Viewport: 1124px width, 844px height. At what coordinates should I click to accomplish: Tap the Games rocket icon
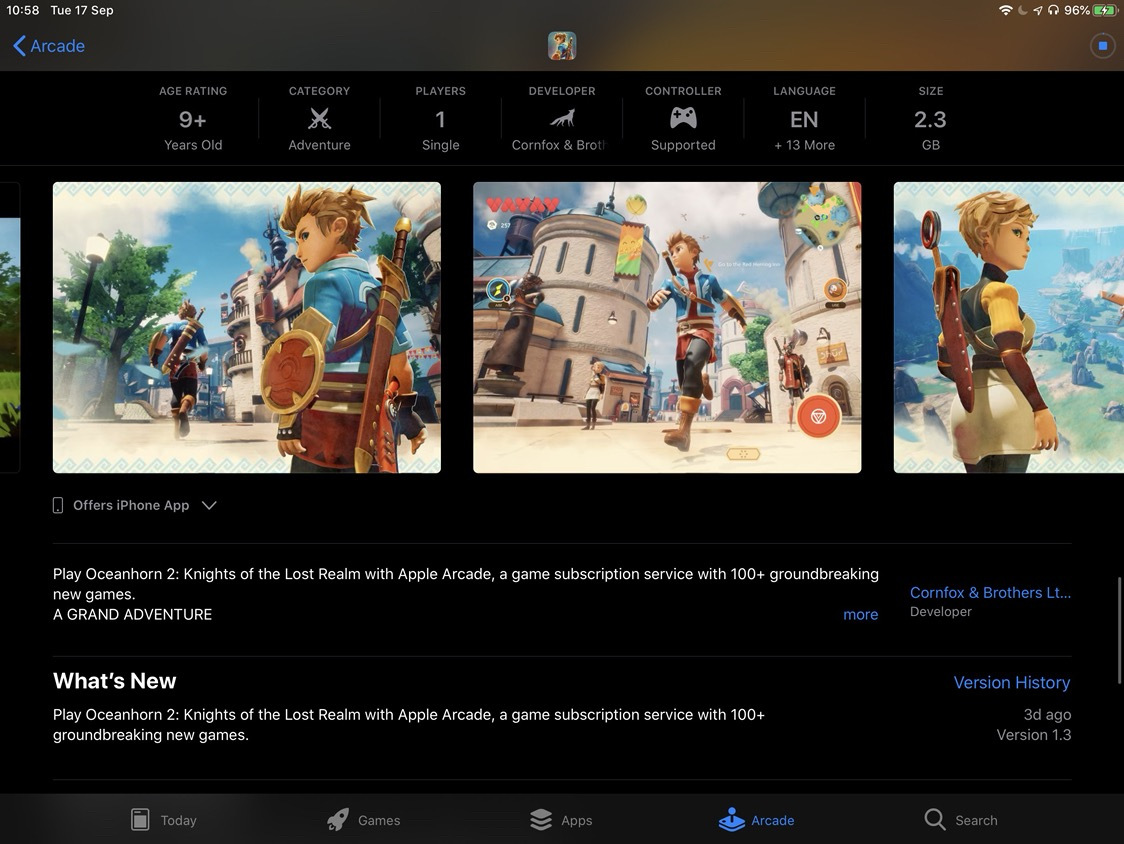pyautogui.click(x=338, y=819)
